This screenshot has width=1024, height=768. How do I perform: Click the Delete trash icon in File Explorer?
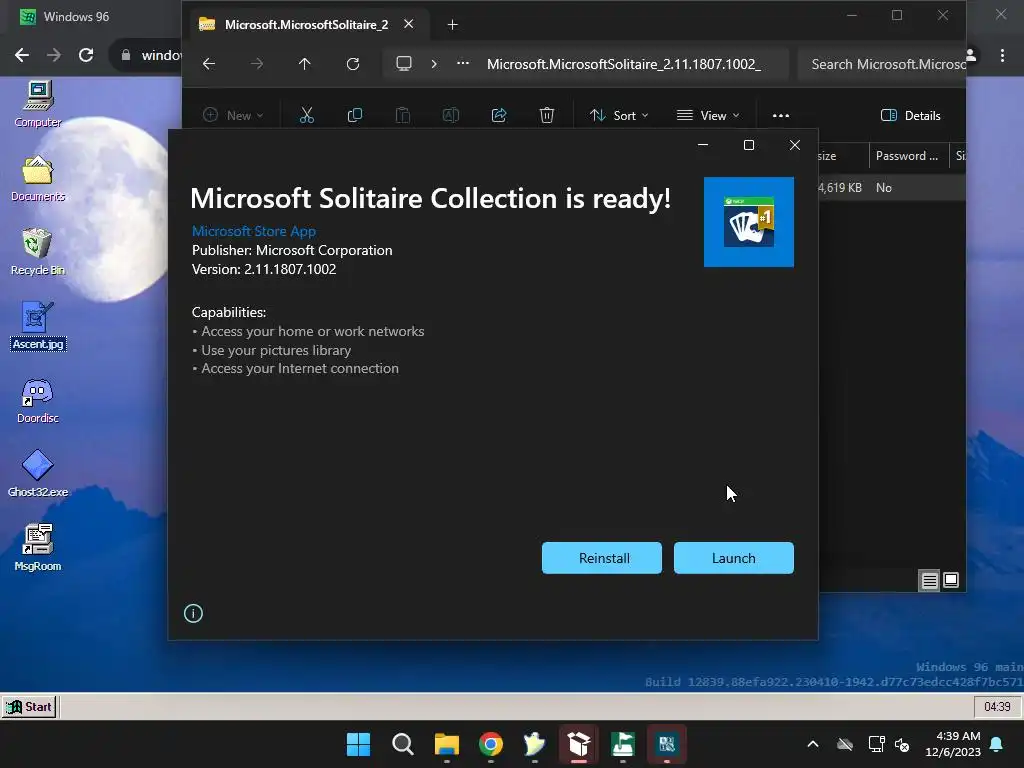pos(547,116)
